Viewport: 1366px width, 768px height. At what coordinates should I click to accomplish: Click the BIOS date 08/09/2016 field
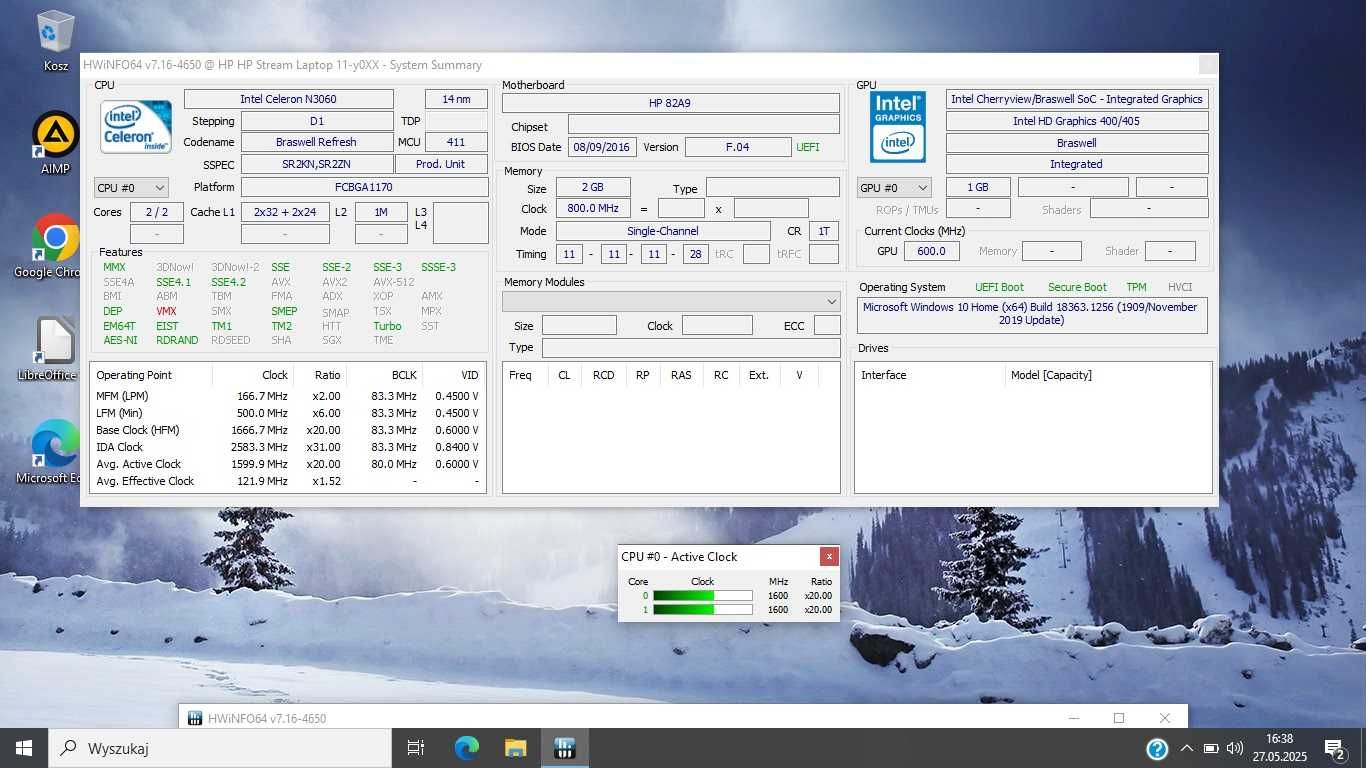(601, 147)
